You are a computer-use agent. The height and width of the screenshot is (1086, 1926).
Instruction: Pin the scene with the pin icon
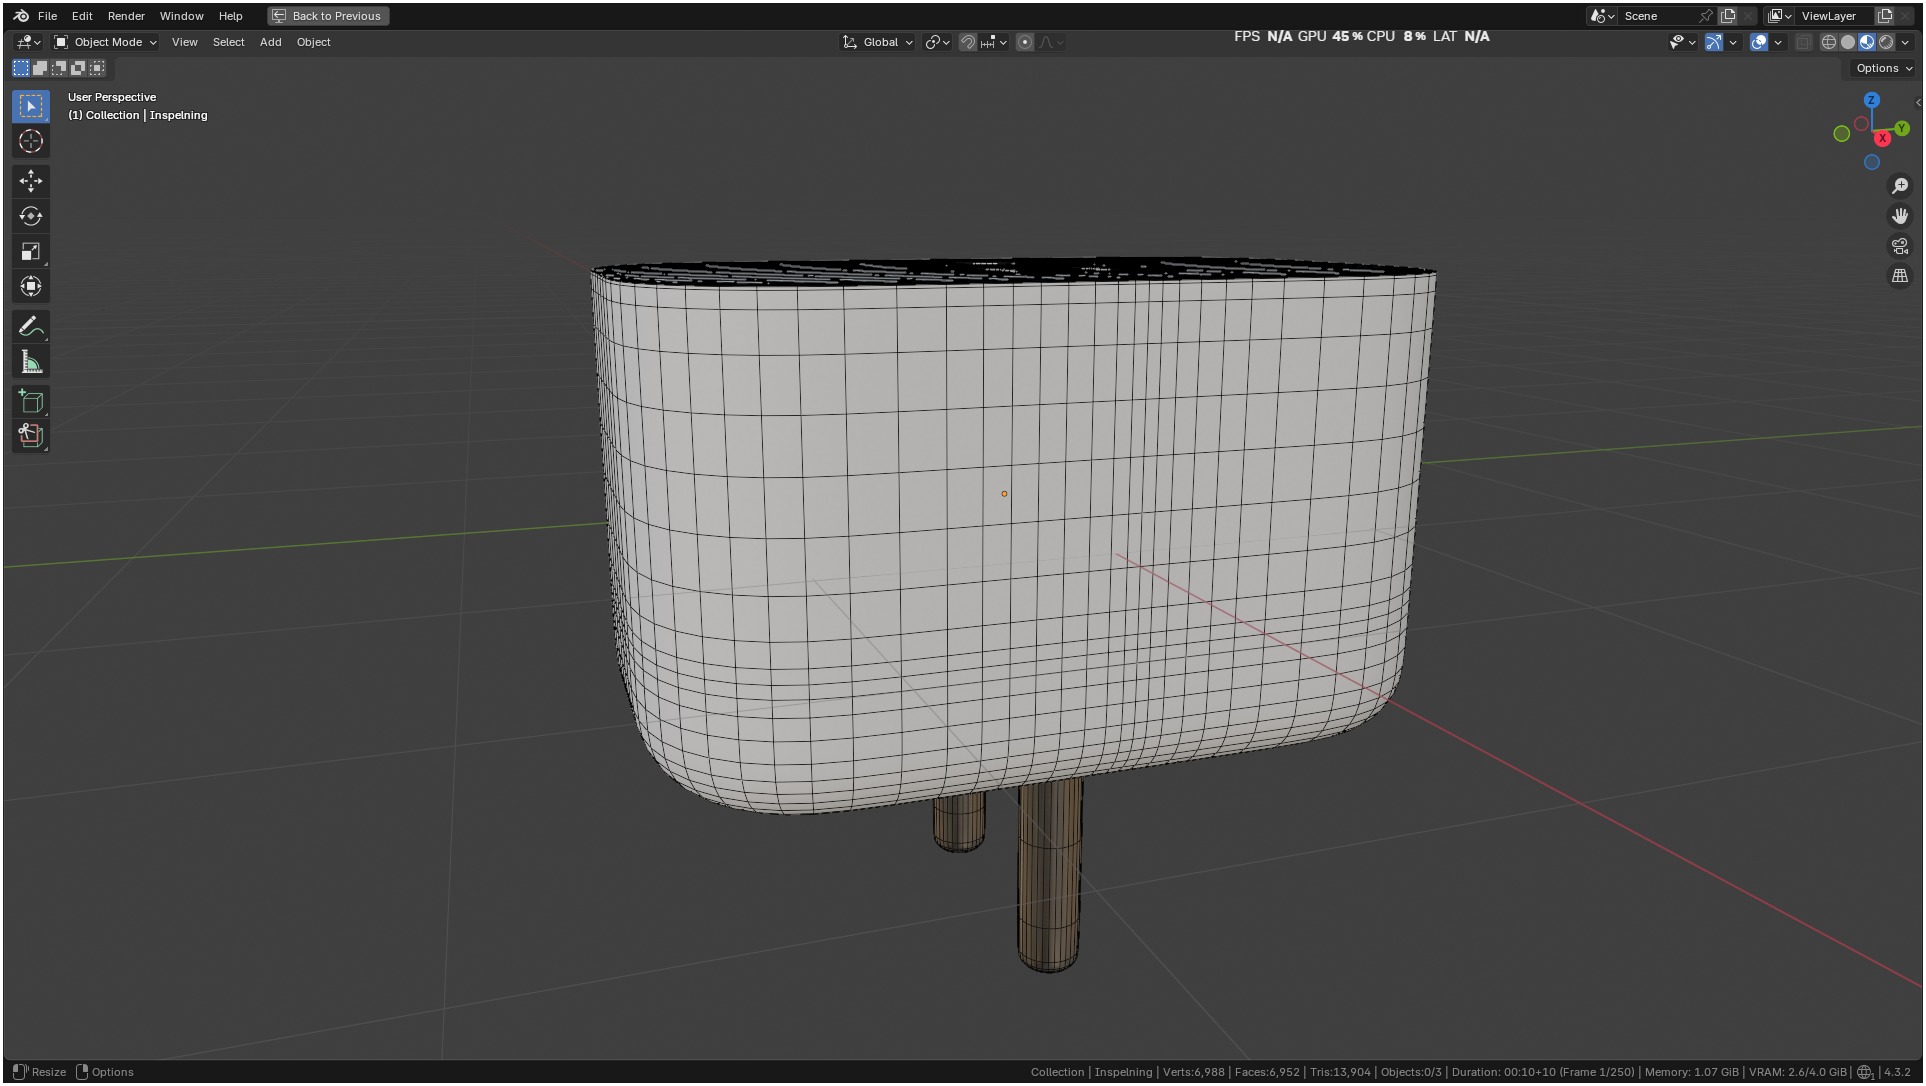click(1706, 16)
